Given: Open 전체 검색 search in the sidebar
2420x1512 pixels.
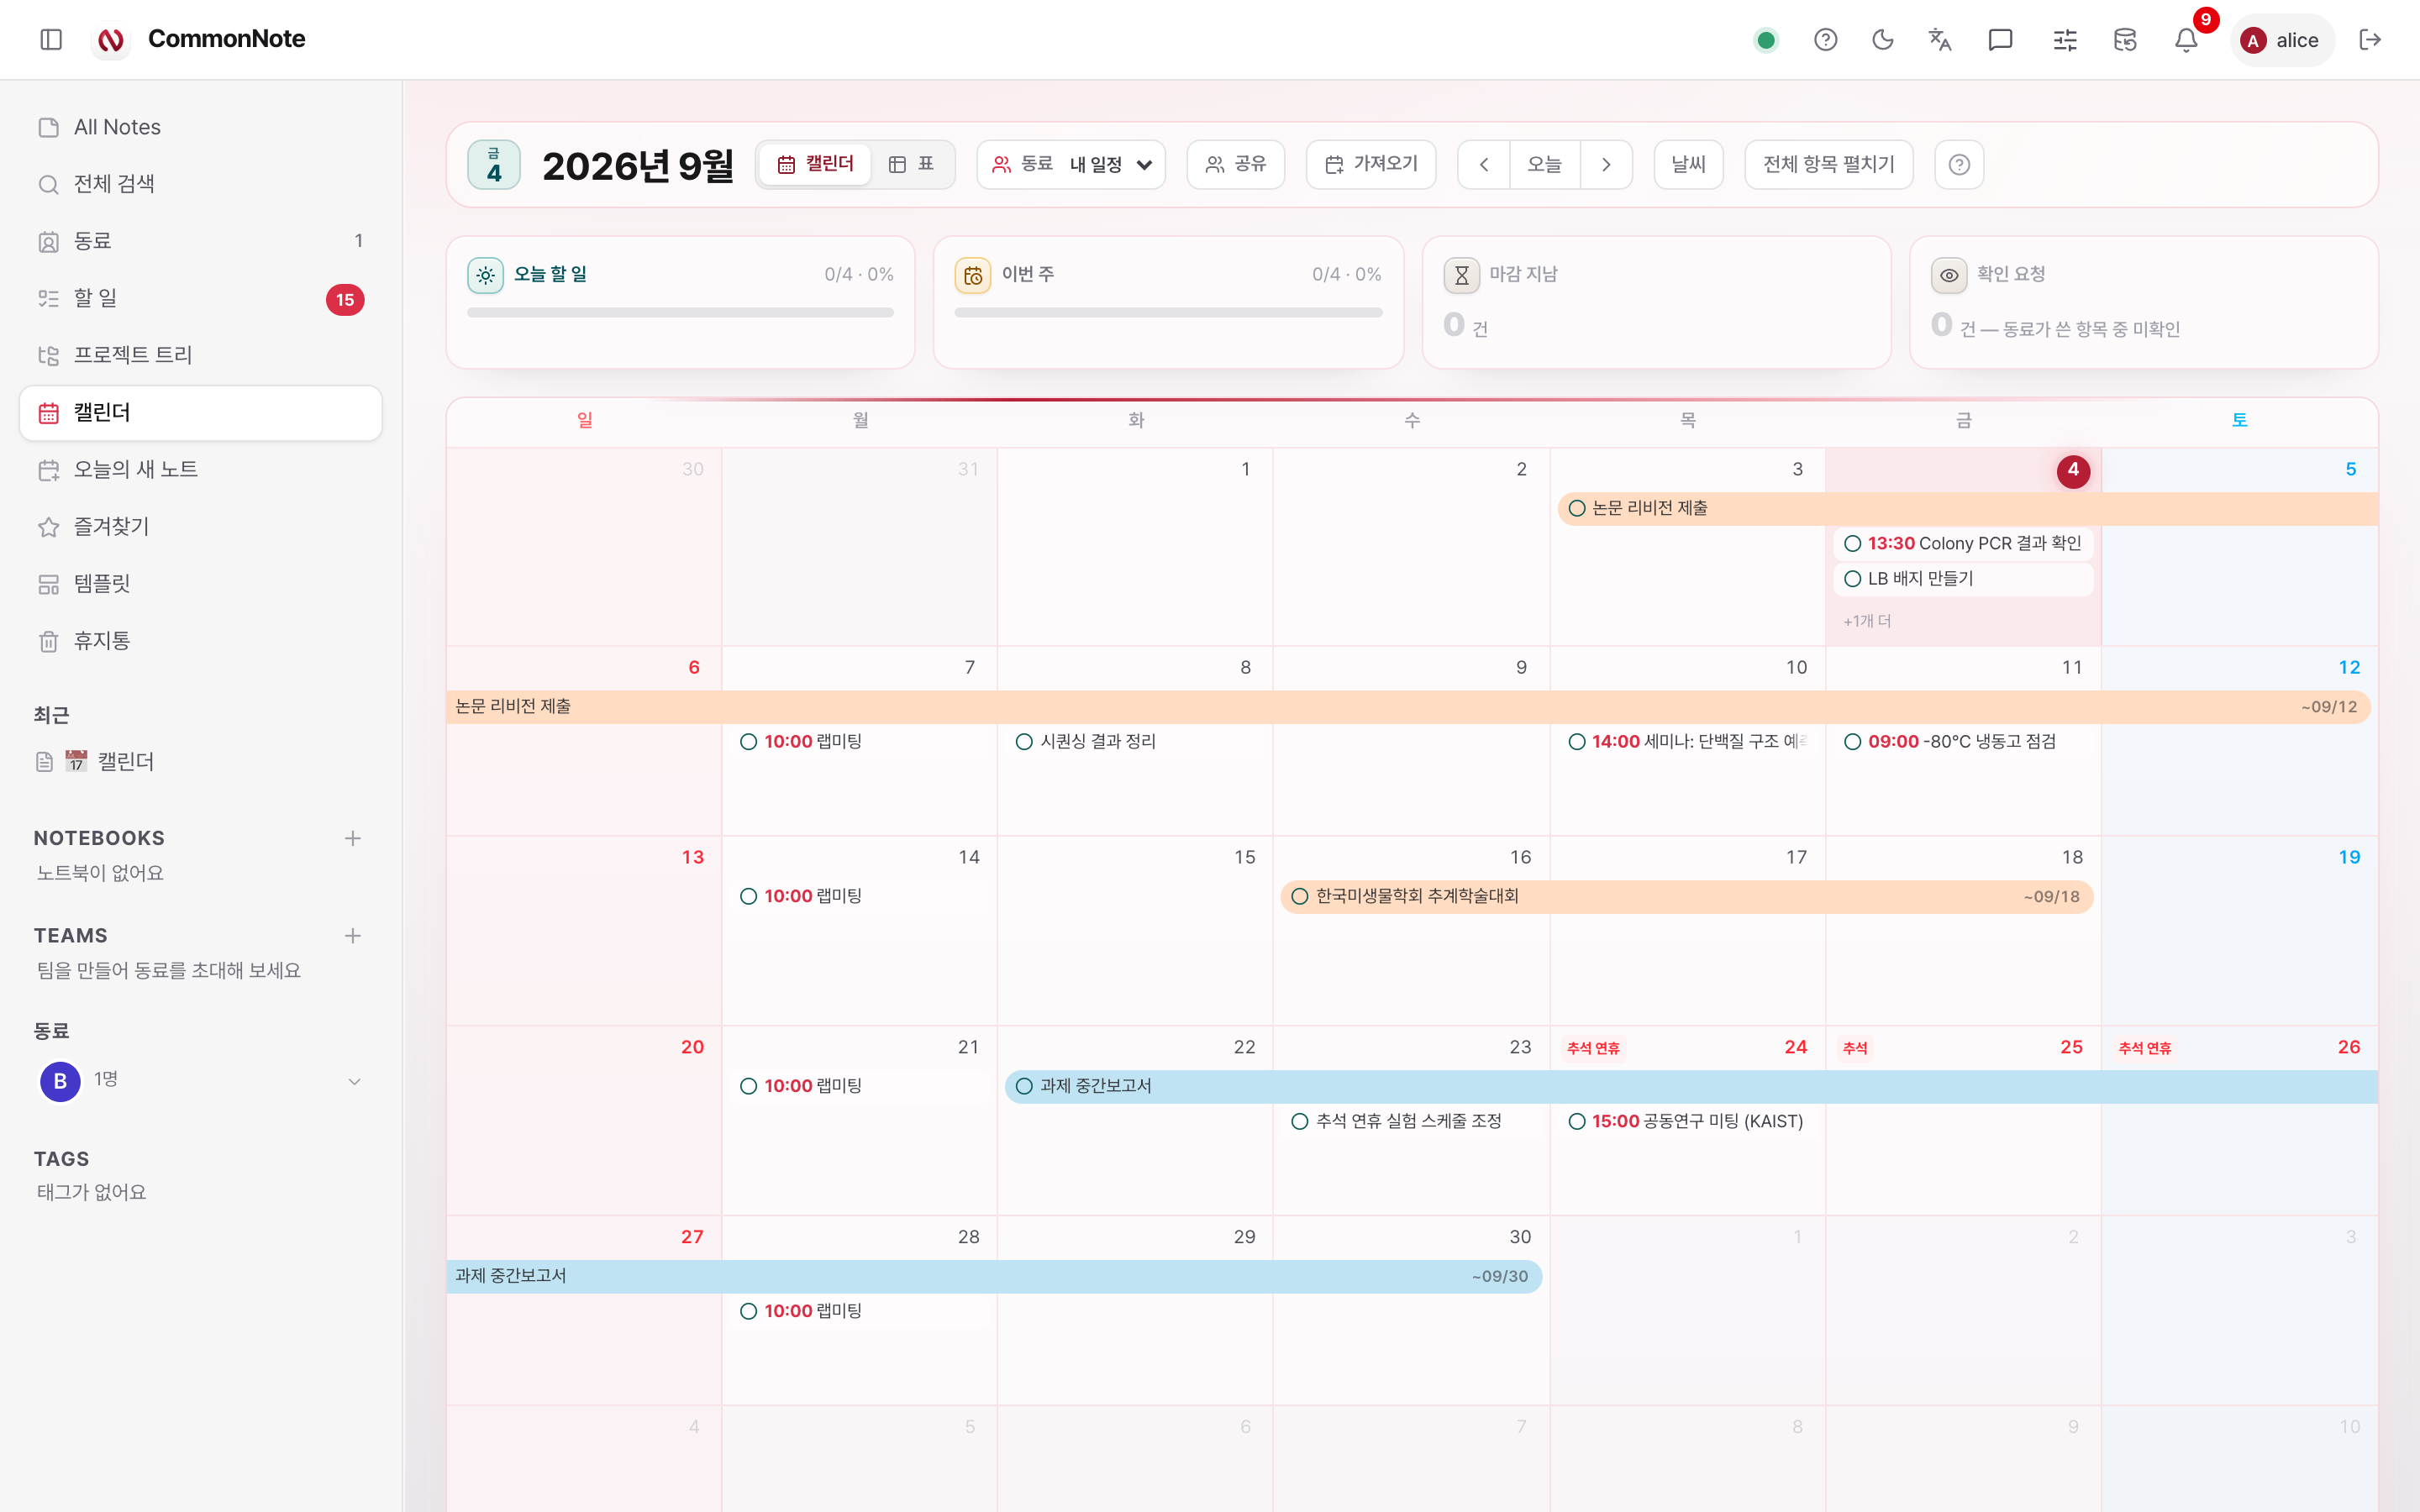Looking at the screenshot, I should pyautogui.click(x=200, y=184).
